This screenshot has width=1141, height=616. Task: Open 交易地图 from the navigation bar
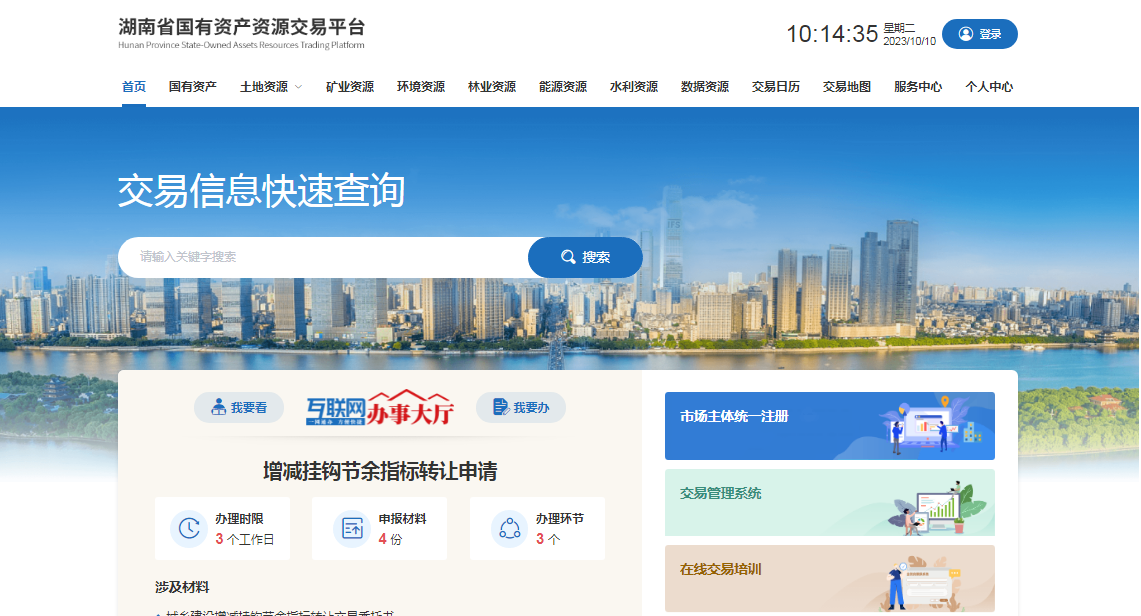tap(846, 87)
